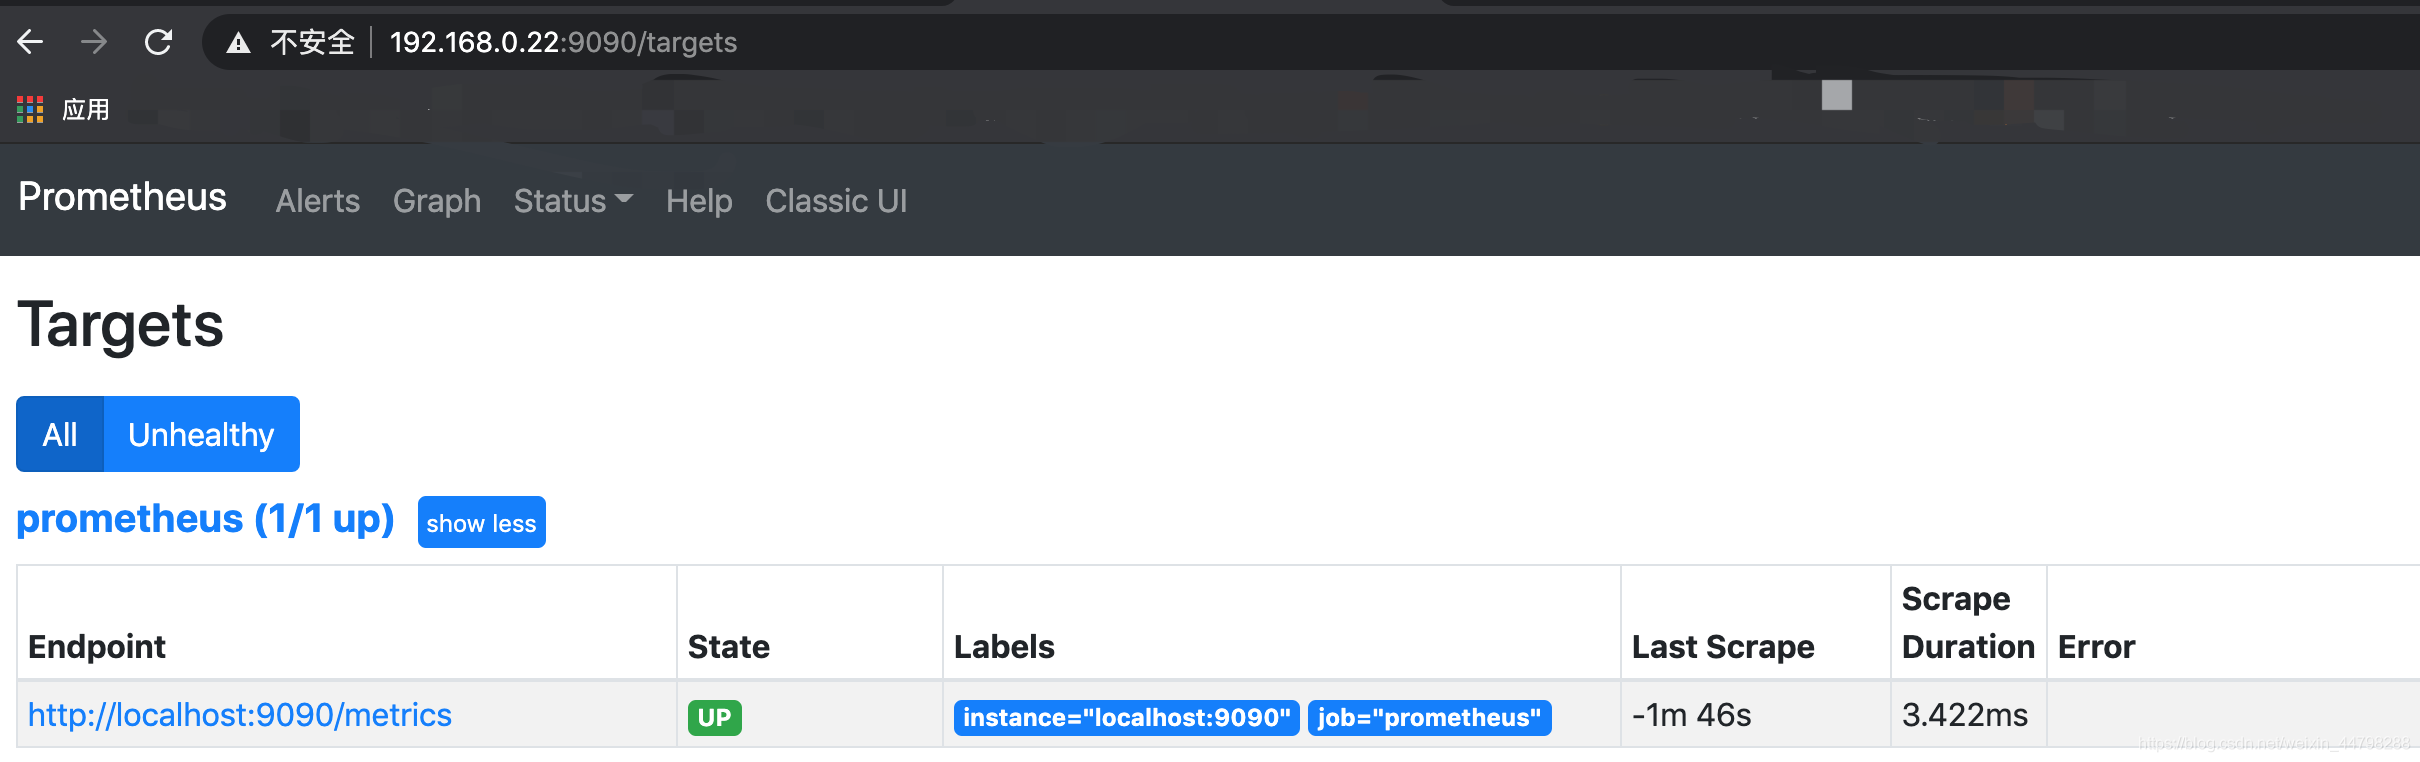Open the apps grid icon in bookmarks bar
Image resolution: width=2420 pixels, height=762 pixels.
[30, 109]
